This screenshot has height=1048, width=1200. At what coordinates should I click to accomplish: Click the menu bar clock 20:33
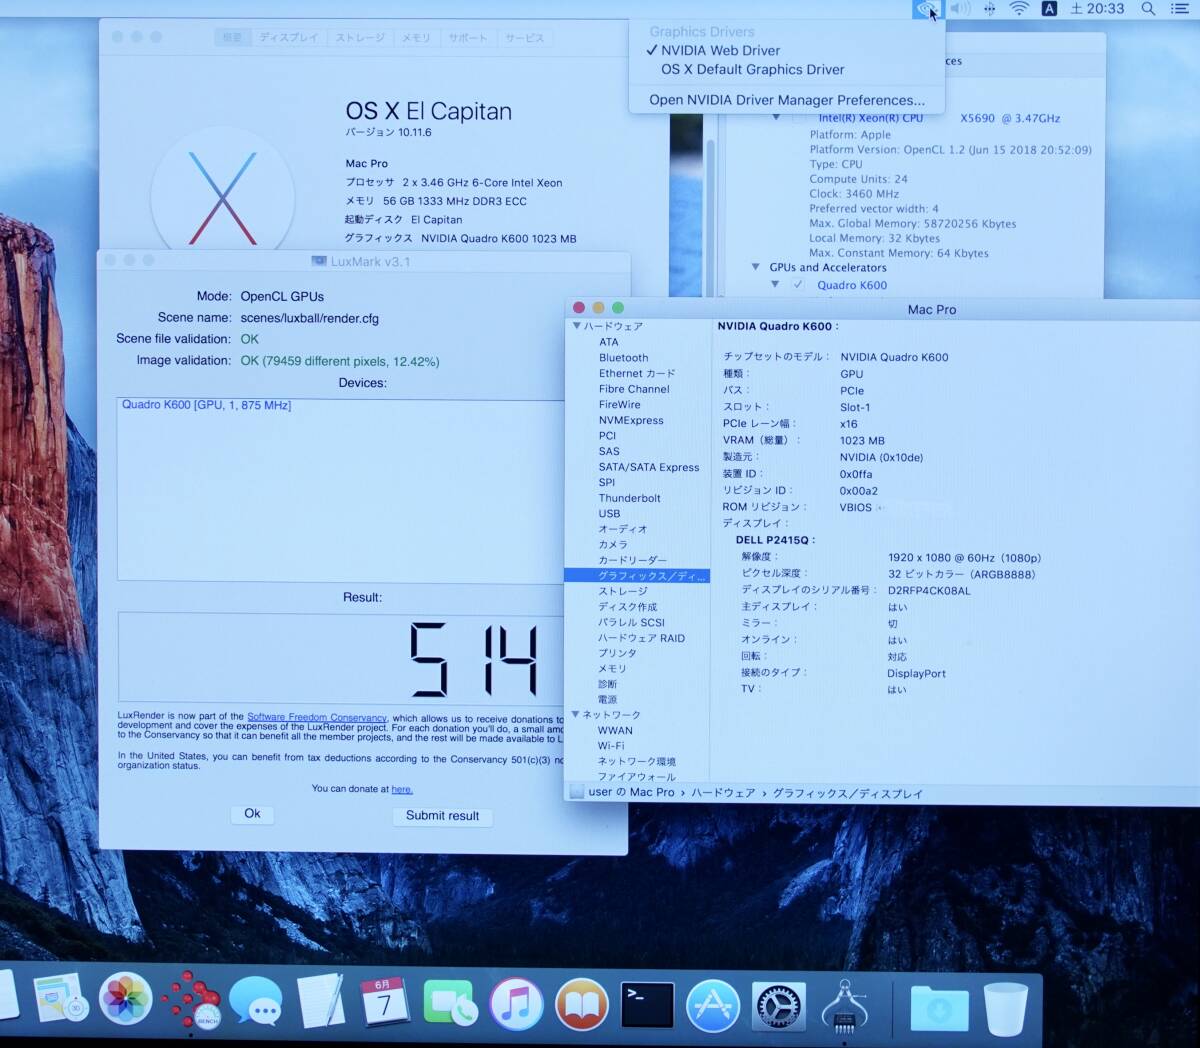point(1097,9)
